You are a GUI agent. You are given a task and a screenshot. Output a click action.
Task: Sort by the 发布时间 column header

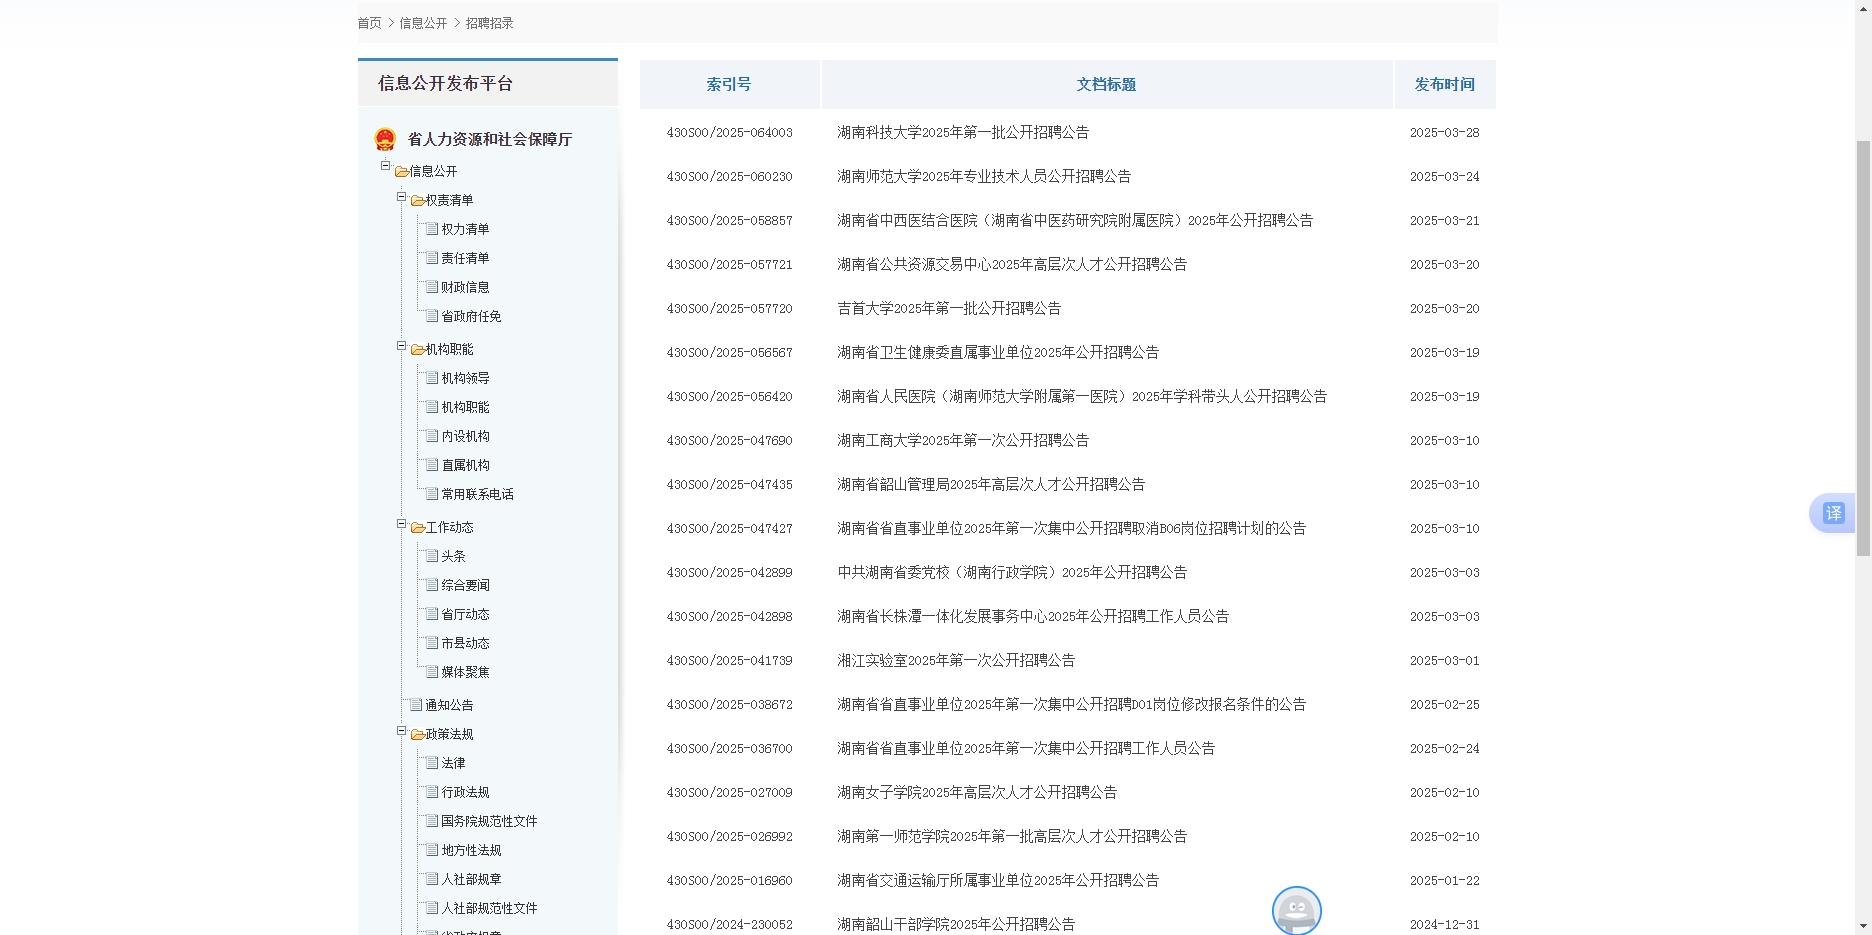click(1444, 84)
